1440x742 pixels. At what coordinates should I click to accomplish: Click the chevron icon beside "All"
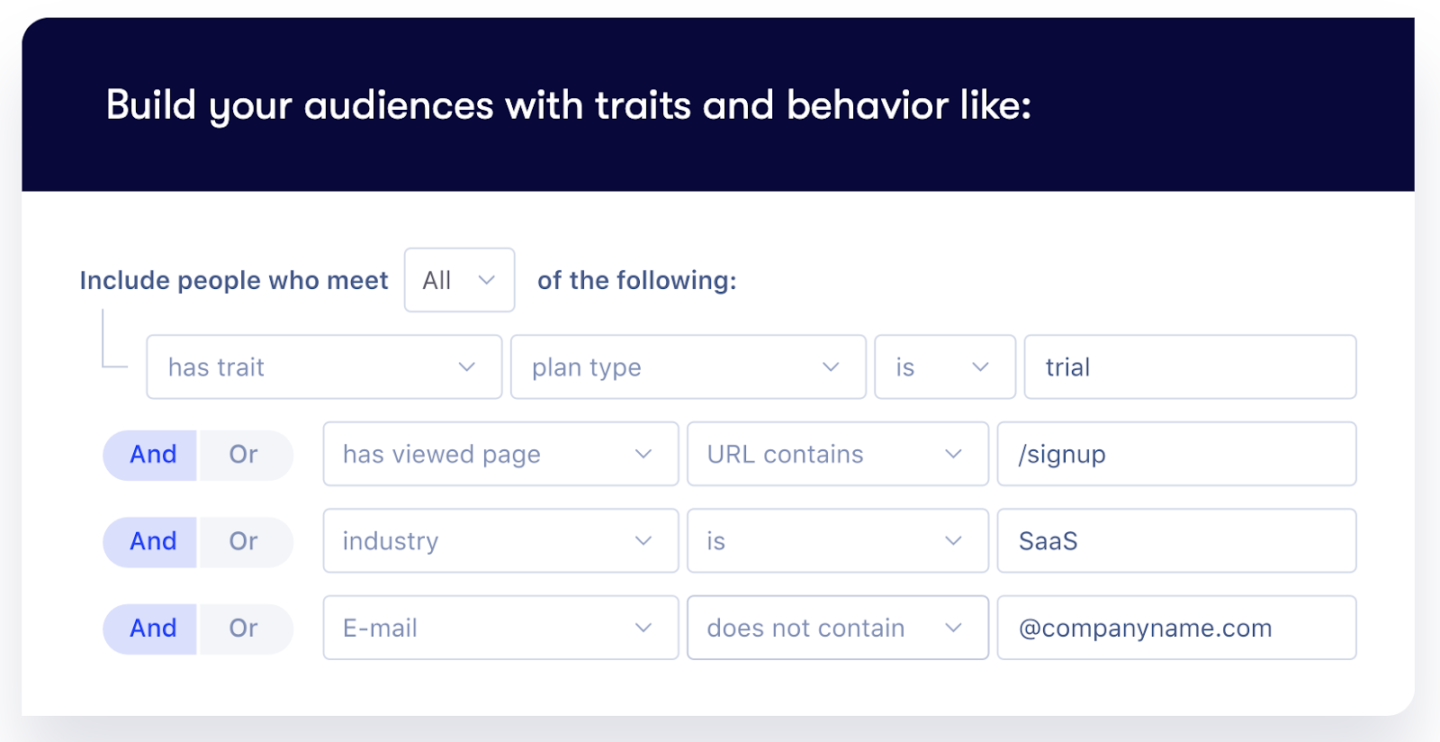[485, 280]
